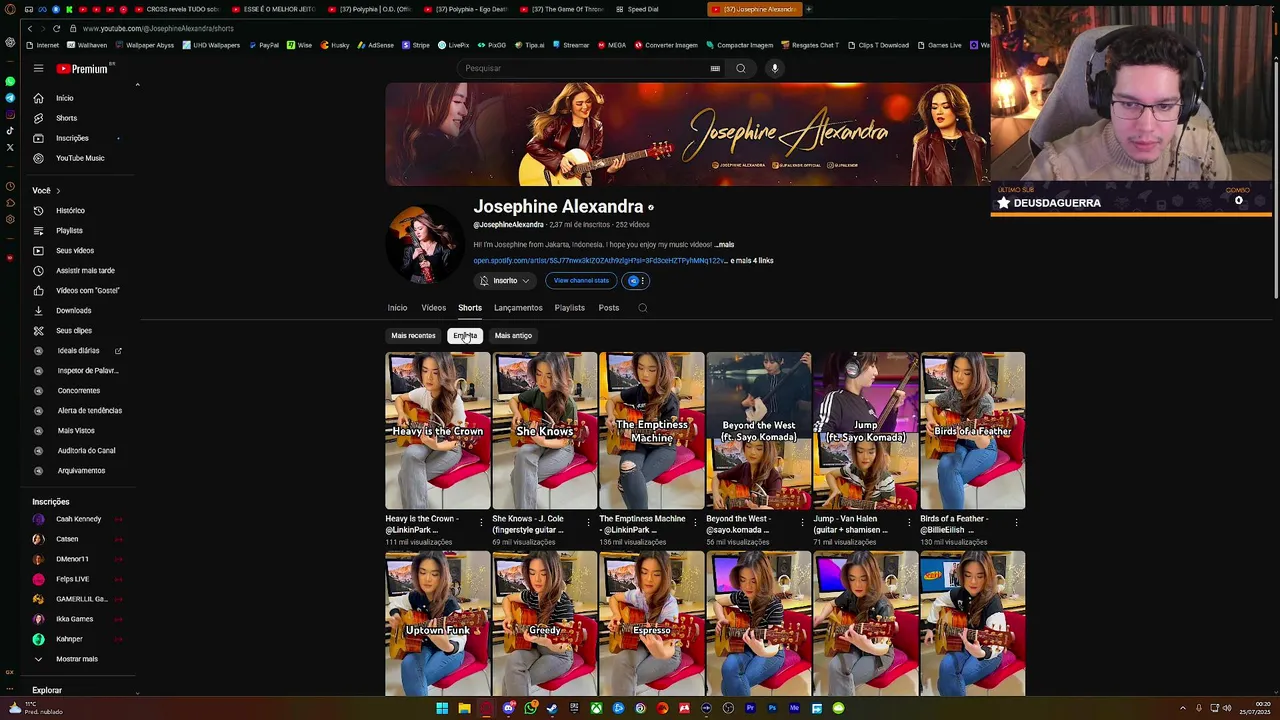Start voice search with microphone icon
This screenshot has height=720, width=1280.
pos(774,68)
